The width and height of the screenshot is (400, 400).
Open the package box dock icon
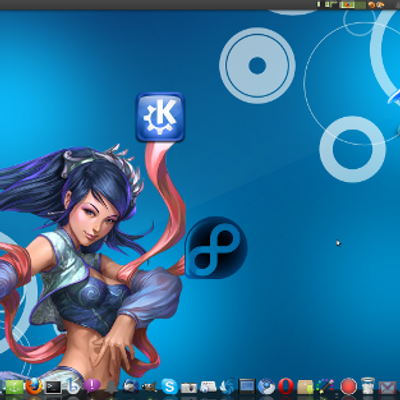tap(305, 387)
